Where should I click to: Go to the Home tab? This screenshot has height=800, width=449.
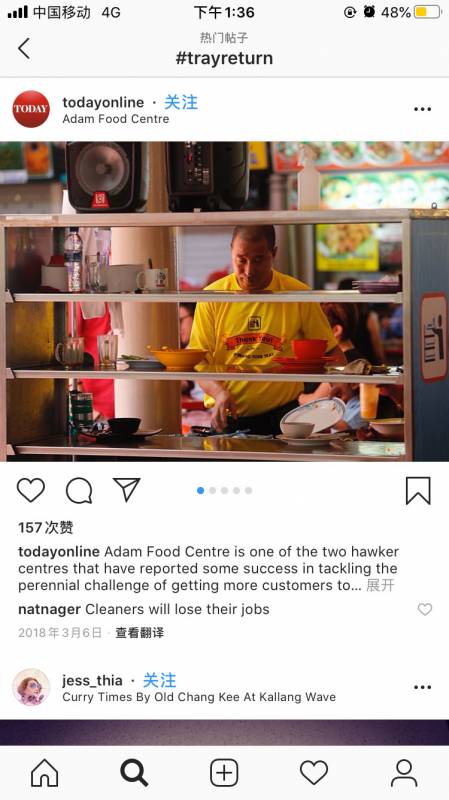pyautogui.click(x=45, y=773)
